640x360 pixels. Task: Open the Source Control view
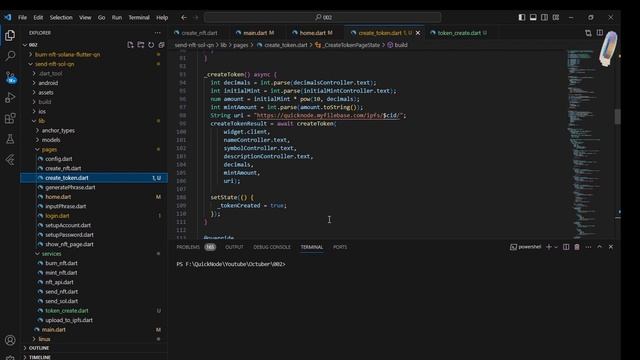tap(10, 77)
